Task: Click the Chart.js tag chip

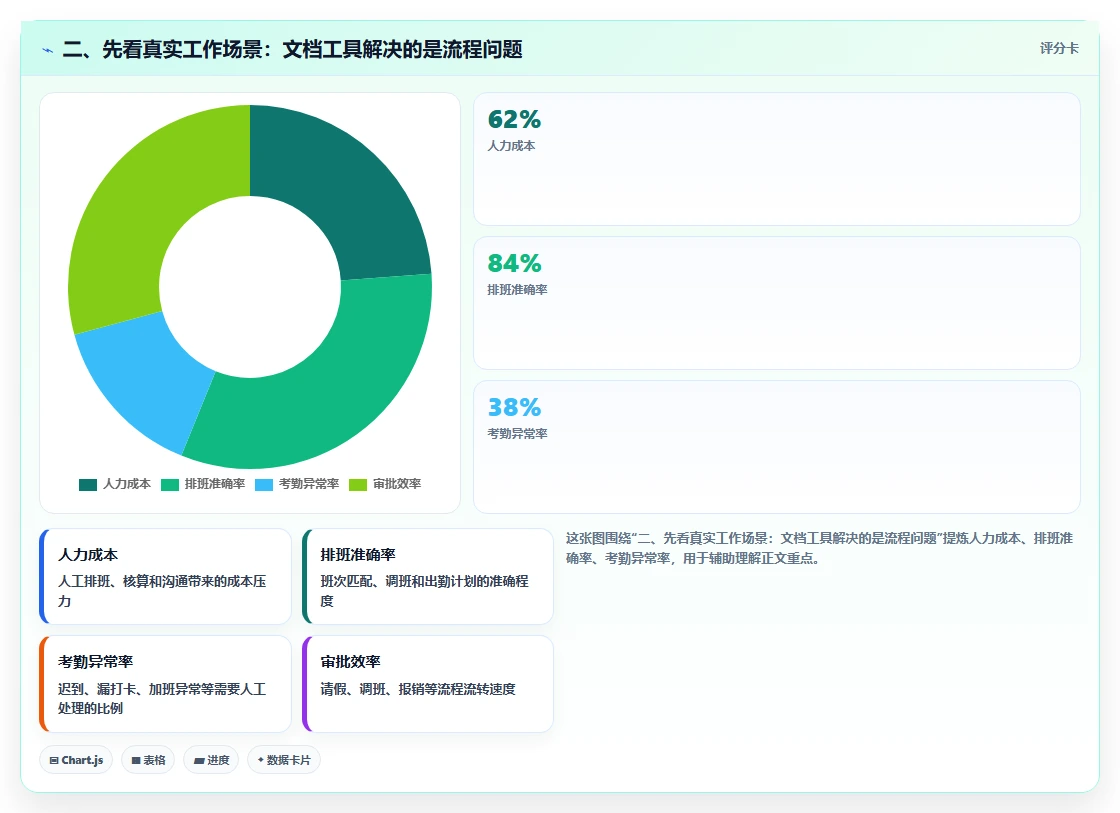Action: [76, 760]
